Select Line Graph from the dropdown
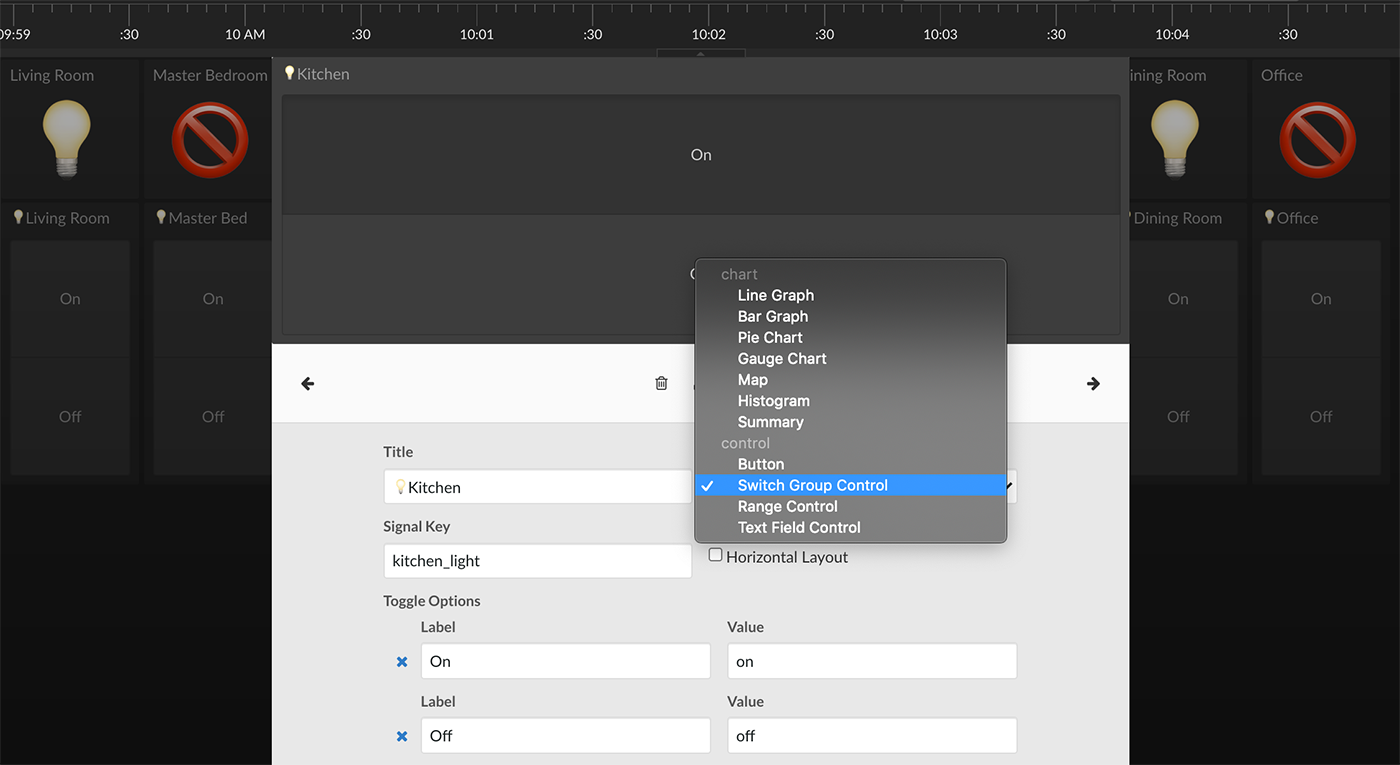1400x765 pixels. (851, 295)
